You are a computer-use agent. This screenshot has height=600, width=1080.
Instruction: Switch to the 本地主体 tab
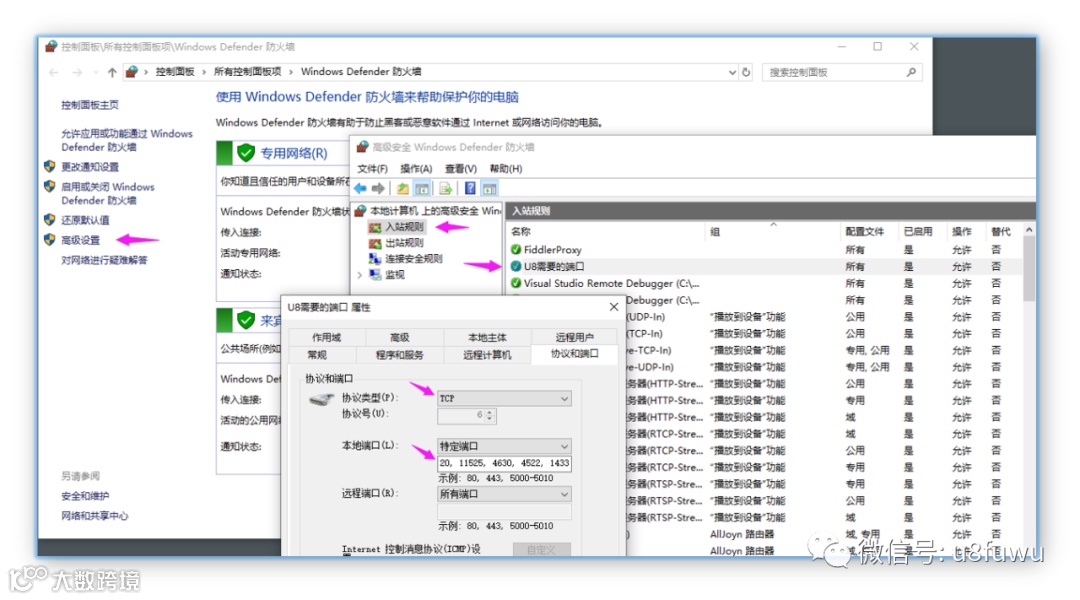(x=487, y=338)
